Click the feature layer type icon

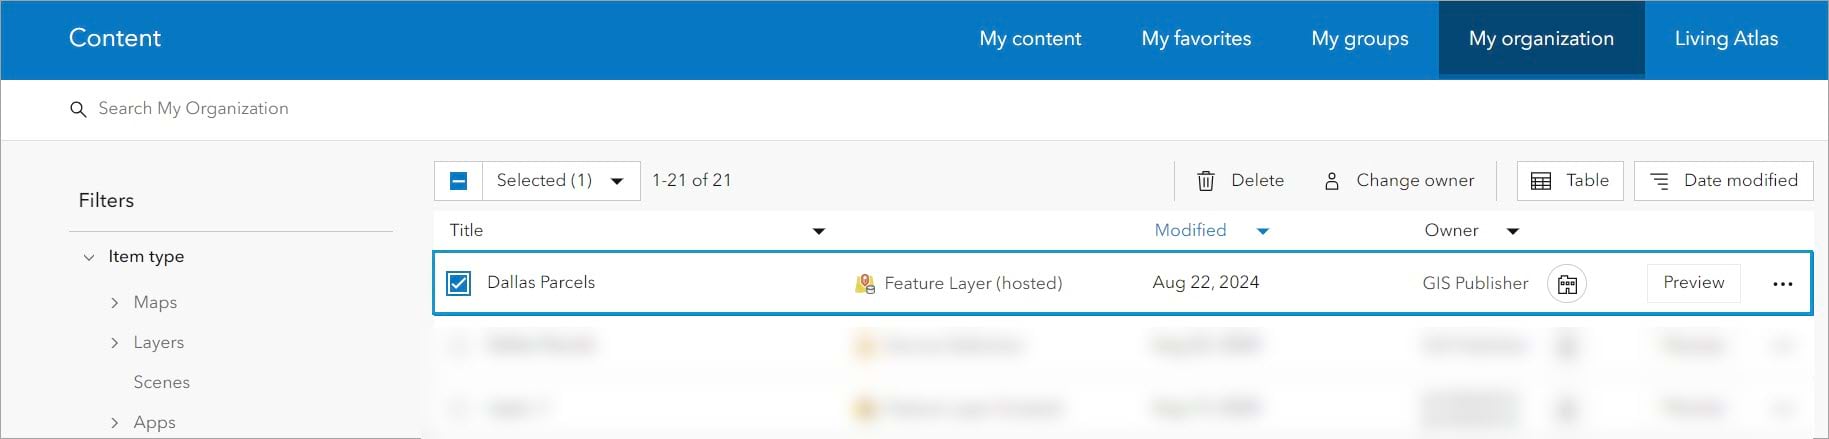[865, 284]
